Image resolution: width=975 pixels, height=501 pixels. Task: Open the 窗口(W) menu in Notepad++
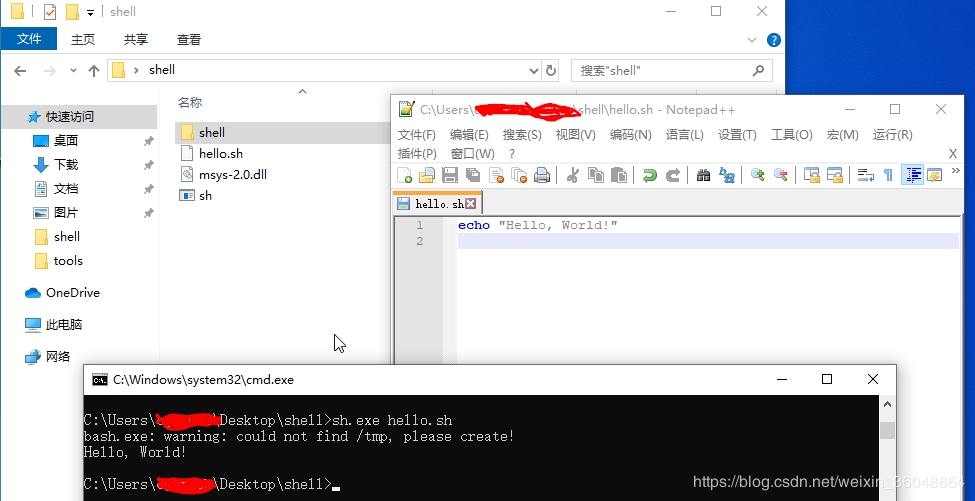(473, 154)
